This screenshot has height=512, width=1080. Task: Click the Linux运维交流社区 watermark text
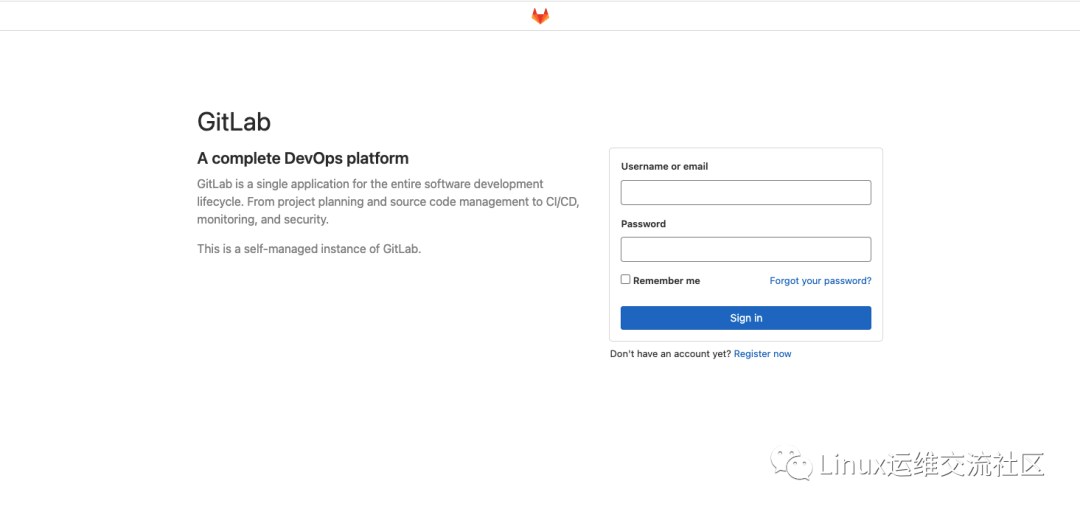(x=931, y=465)
